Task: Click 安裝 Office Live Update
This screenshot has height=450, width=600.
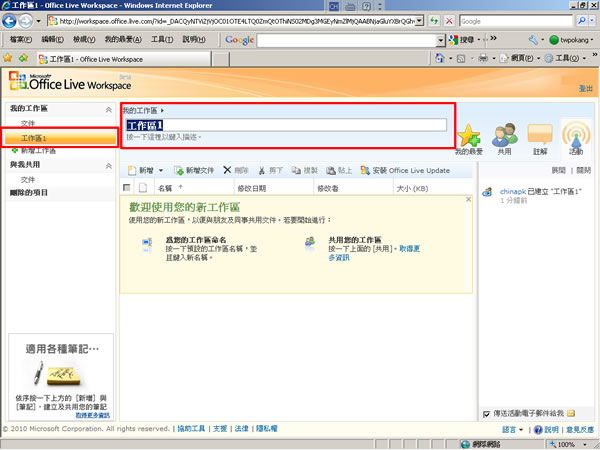Action: [x=405, y=170]
